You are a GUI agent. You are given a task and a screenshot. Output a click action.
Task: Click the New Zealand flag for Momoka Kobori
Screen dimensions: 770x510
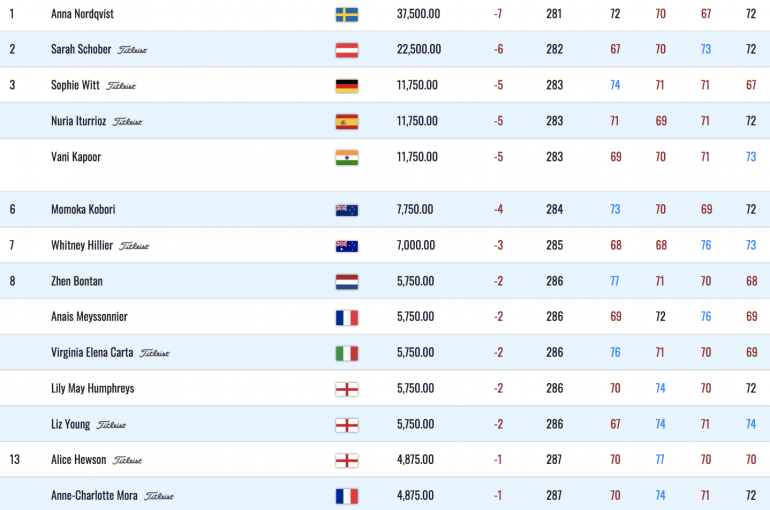347,211
